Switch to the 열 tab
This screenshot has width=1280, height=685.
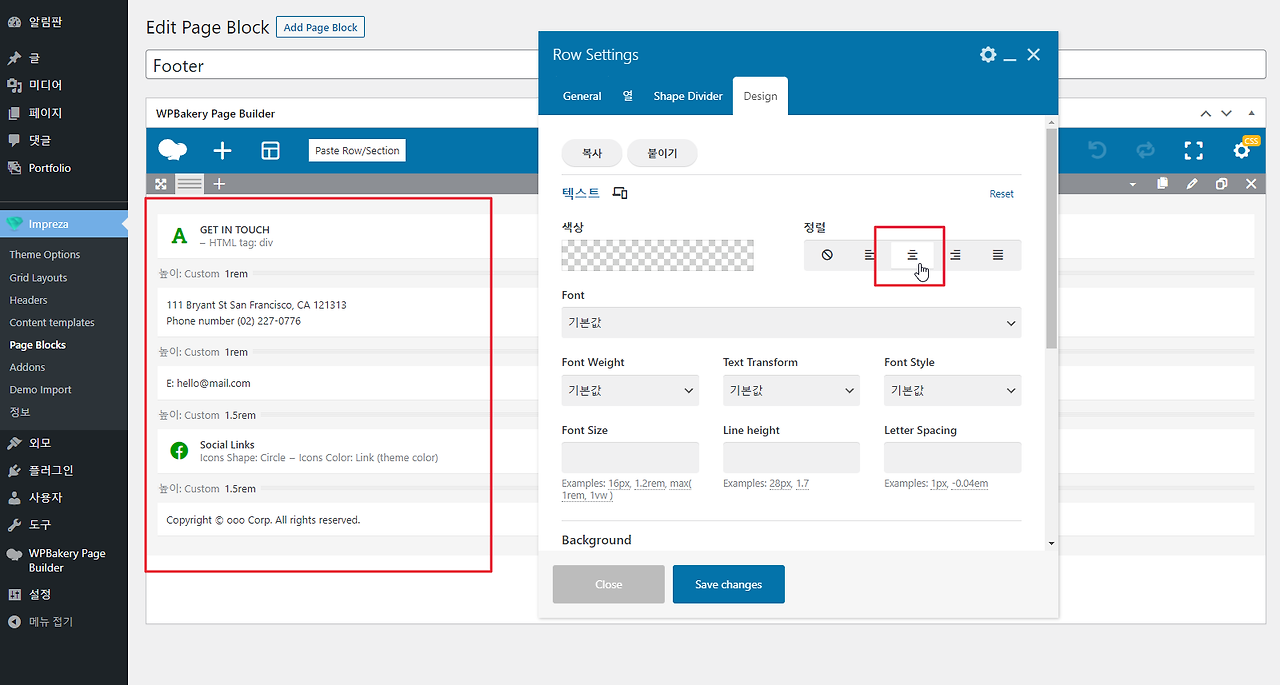(x=628, y=96)
